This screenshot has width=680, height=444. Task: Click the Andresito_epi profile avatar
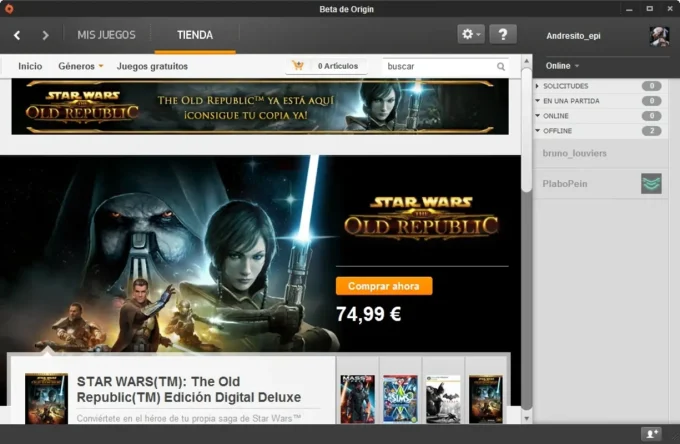pos(659,36)
